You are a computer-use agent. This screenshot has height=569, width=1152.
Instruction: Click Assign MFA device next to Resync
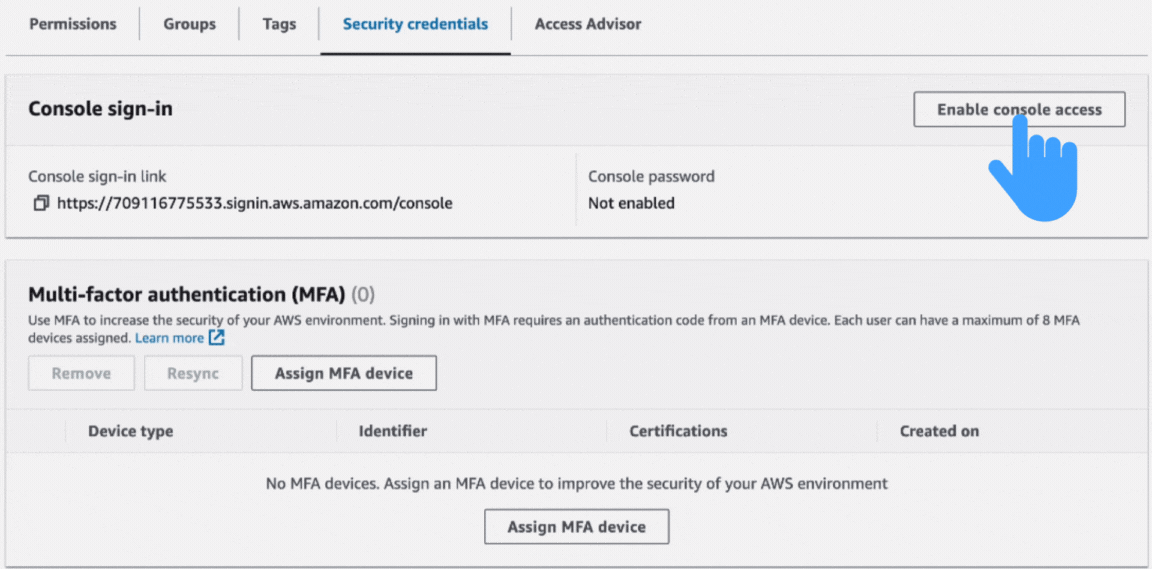[x=343, y=373]
